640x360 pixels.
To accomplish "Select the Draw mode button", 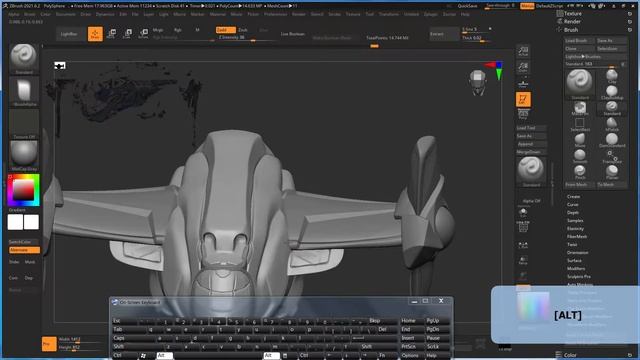I will 95,34.
